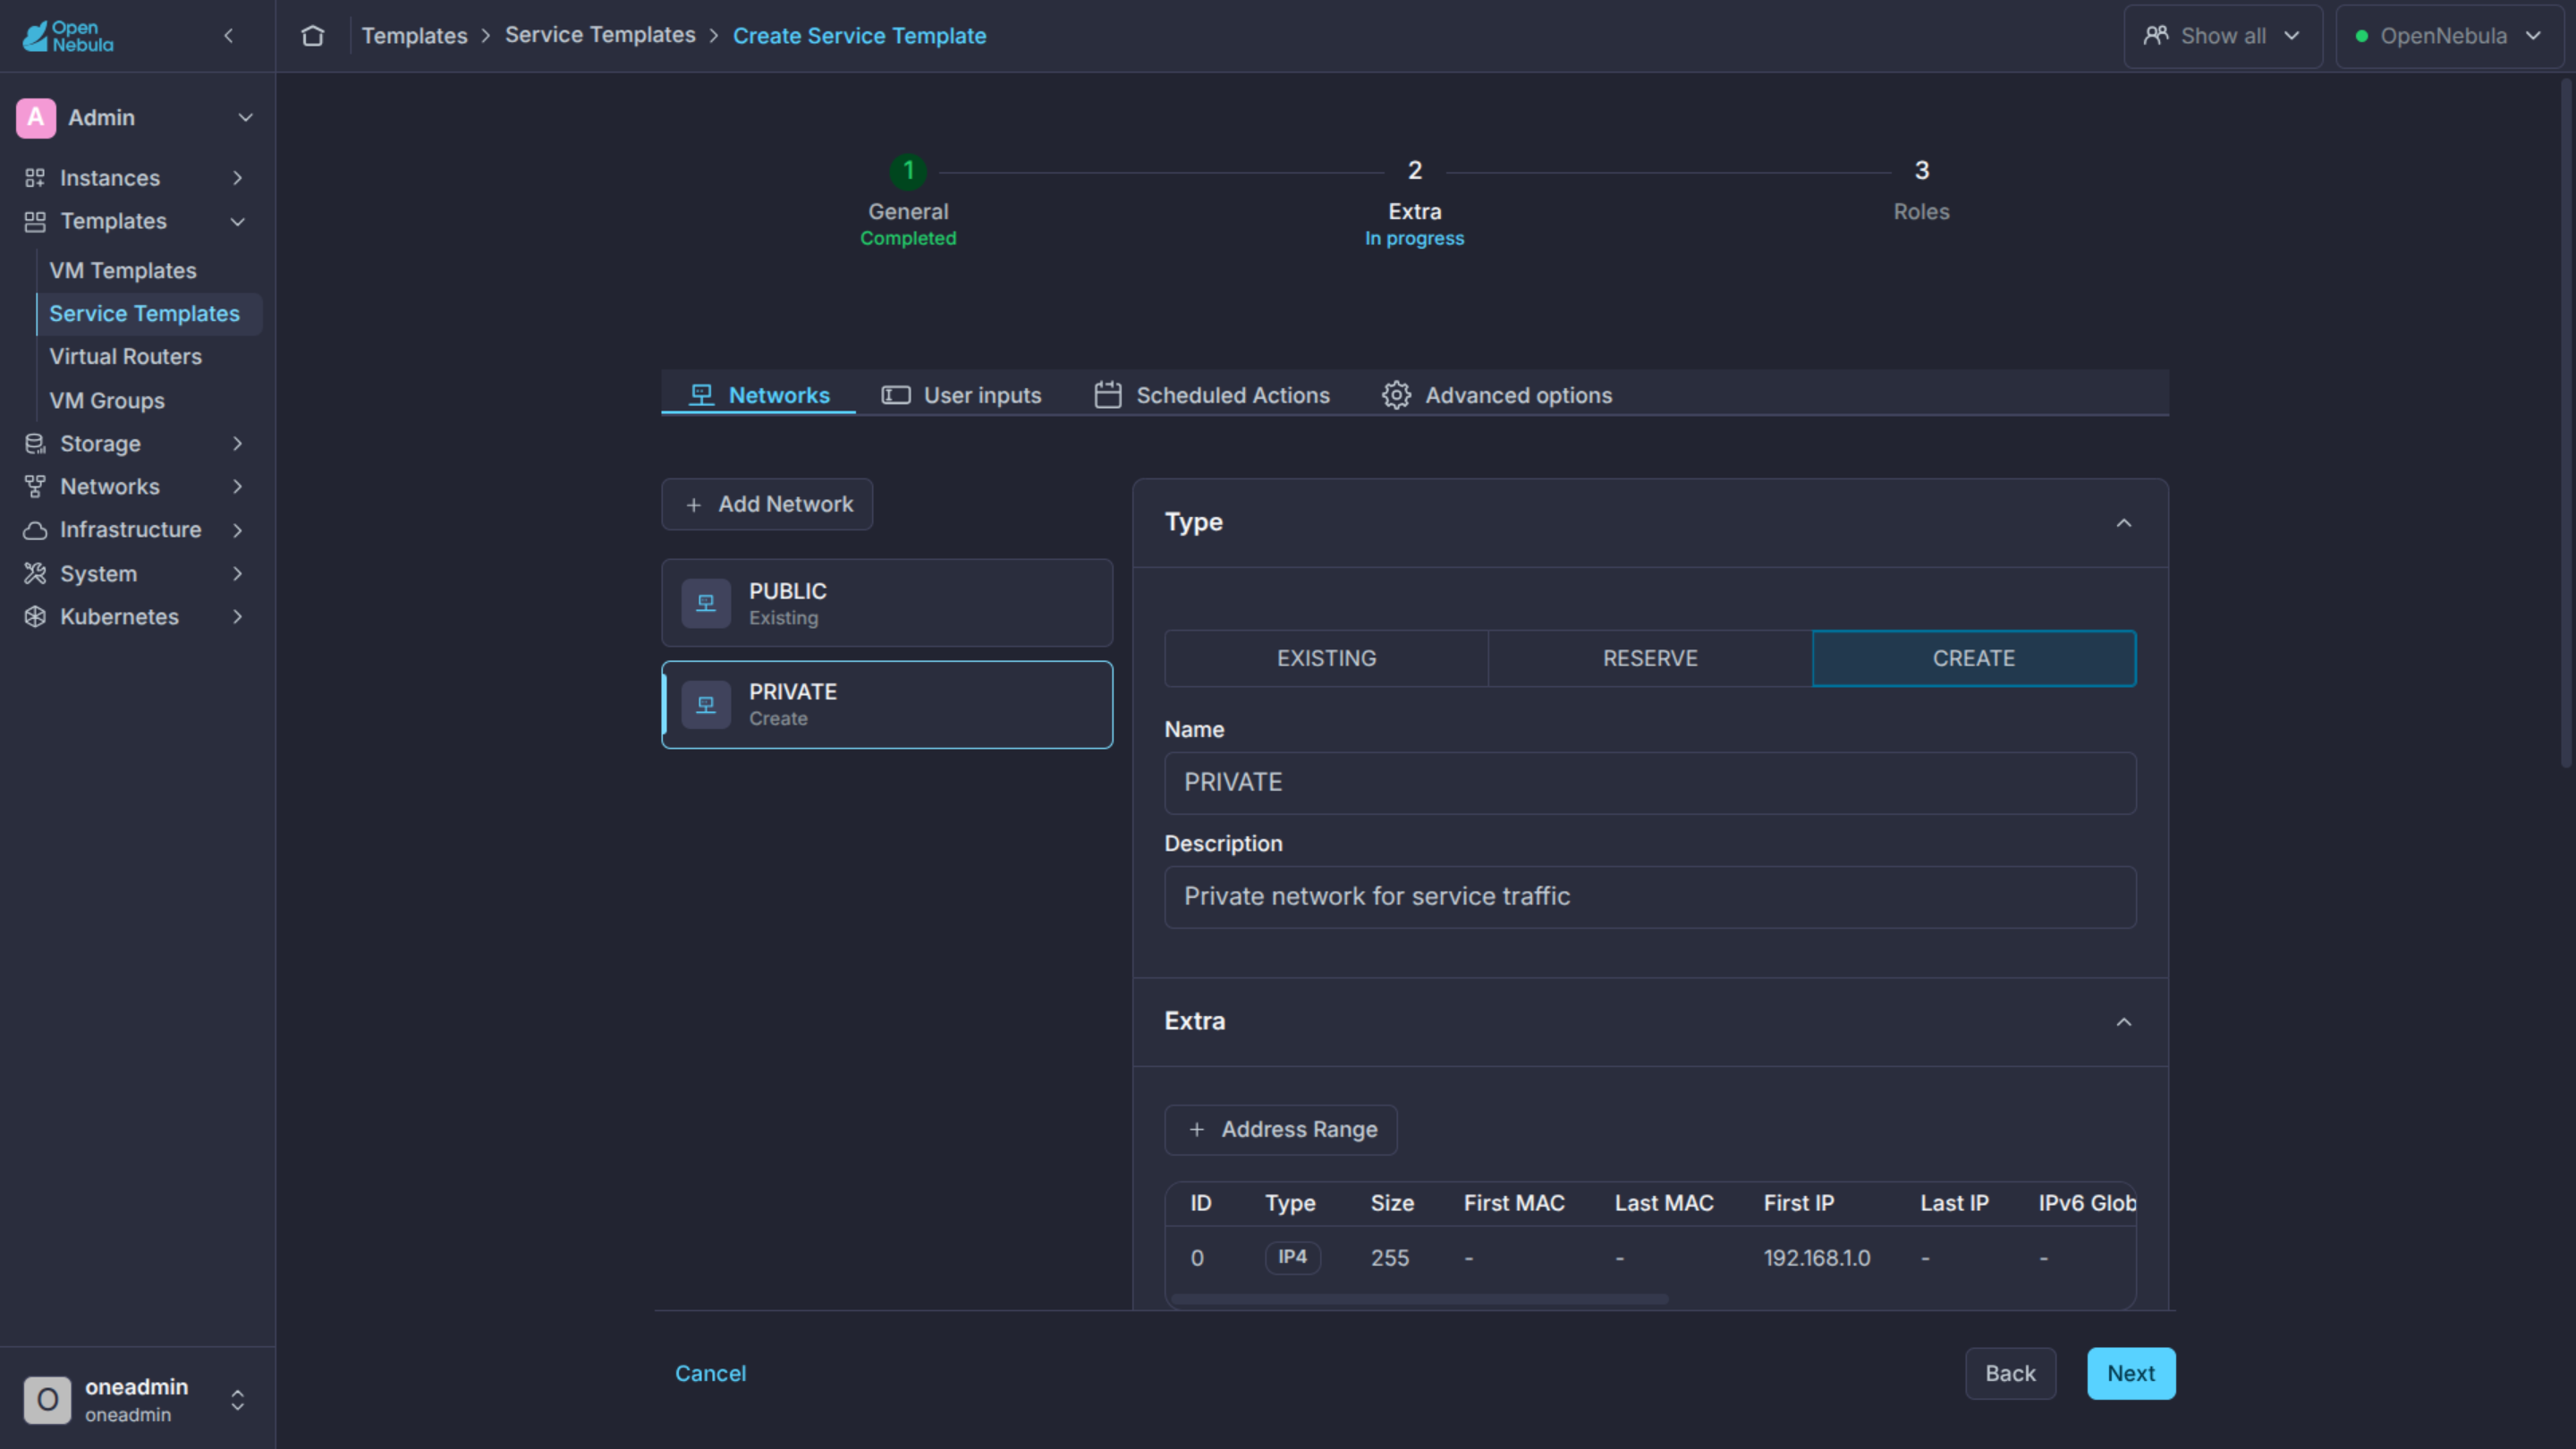This screenshot has height=1449, width=2576.
Task: Click the address range table horizontal scrollbar
Action: point(1419,1299)
